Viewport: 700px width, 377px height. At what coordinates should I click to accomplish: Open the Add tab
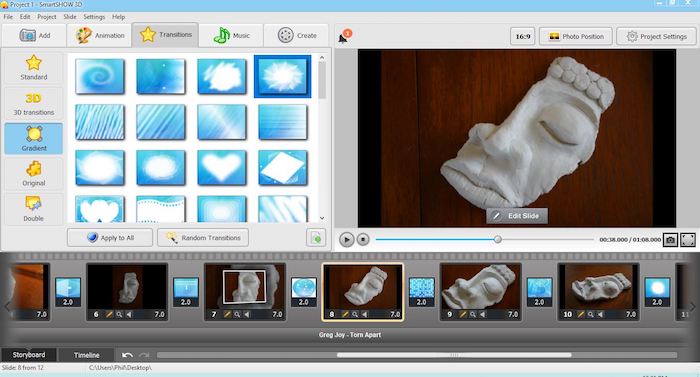(x=34, y=35)
